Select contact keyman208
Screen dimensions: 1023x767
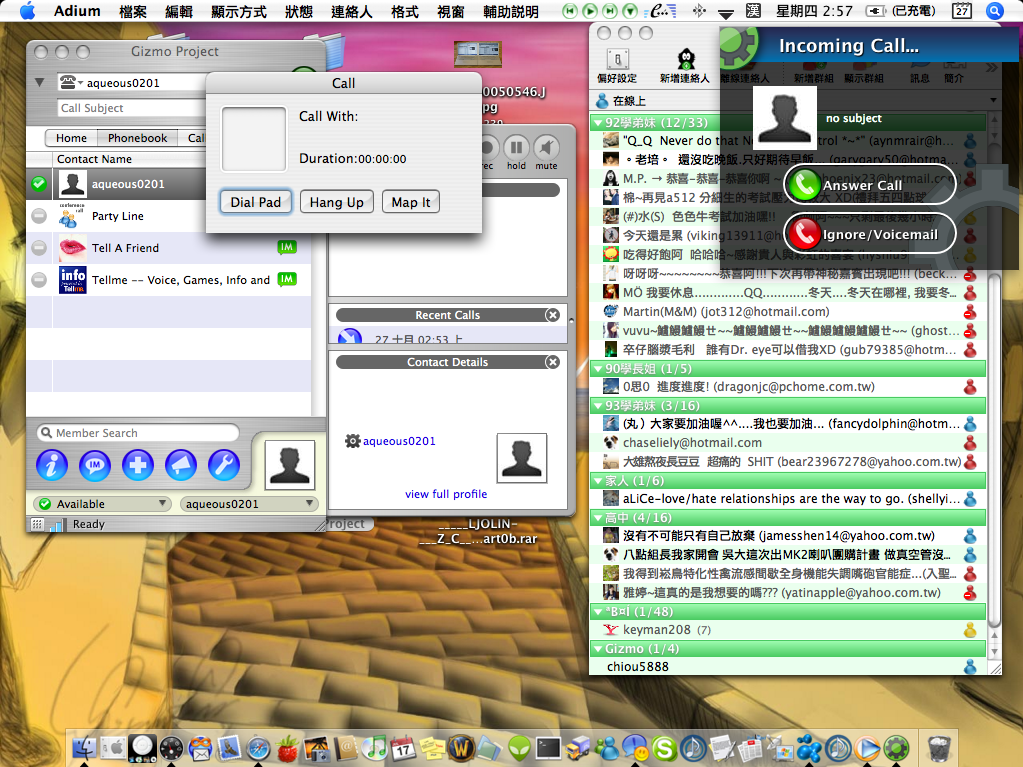coord(787,629)
